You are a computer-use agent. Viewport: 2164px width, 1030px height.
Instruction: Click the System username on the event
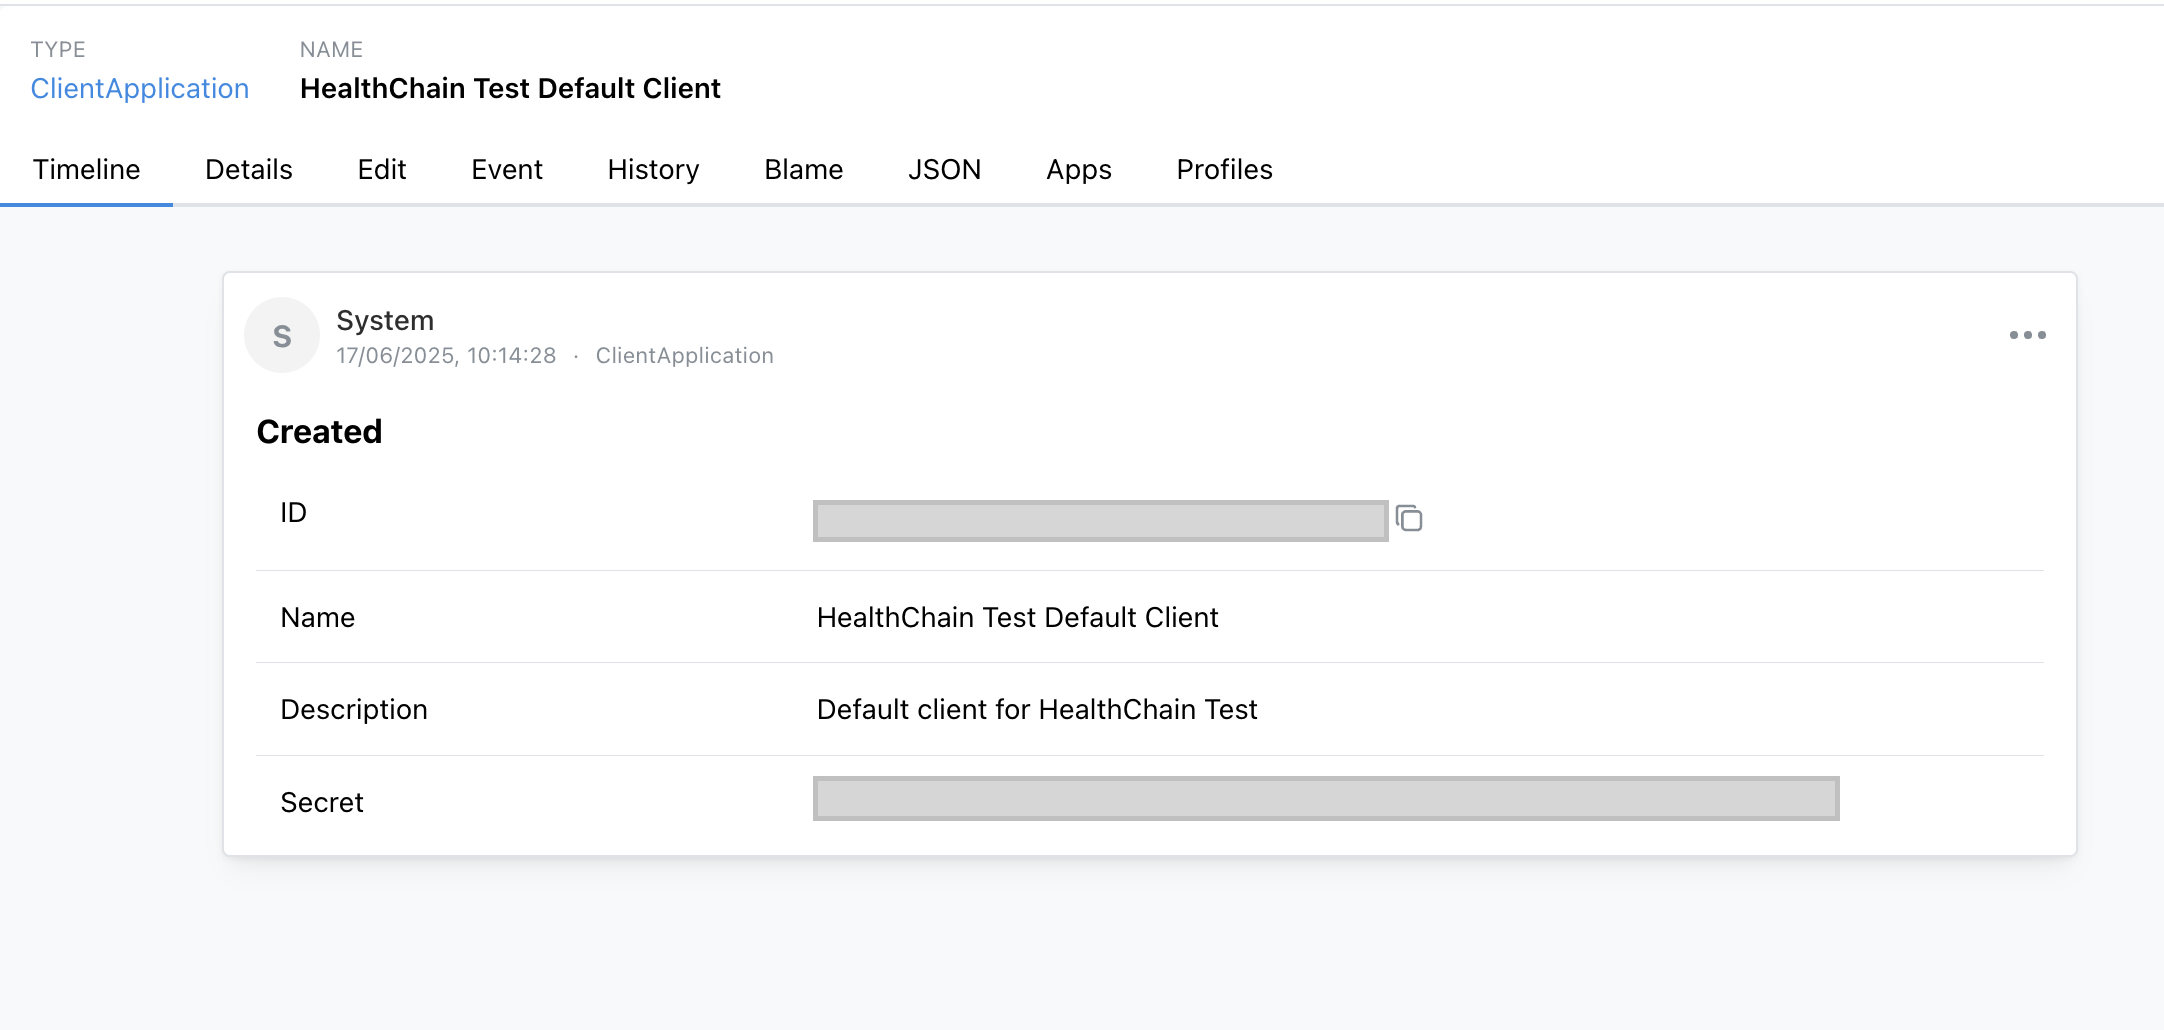pyautogui.click(x=385, y=320)
